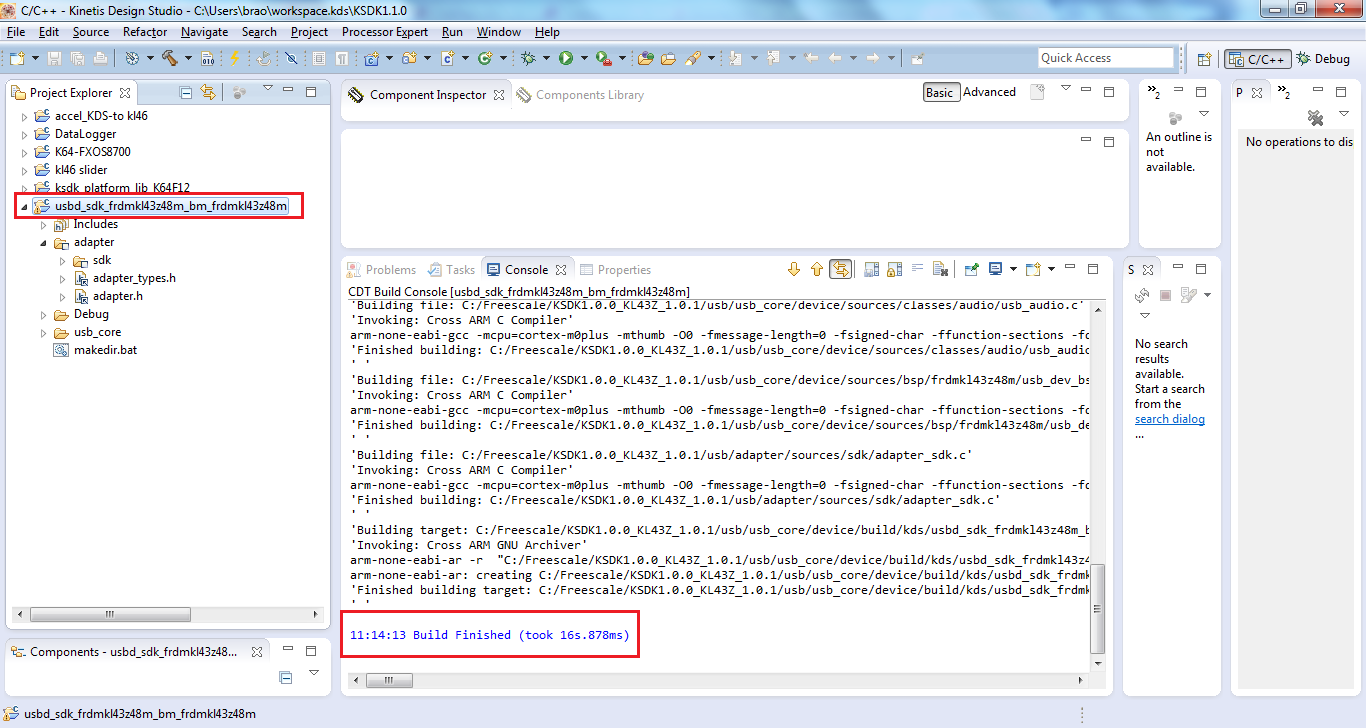Screen dimensions: 1366x728
Task: Click the console vertical scrollbar thumb
Action: (x=1098, y=608)
